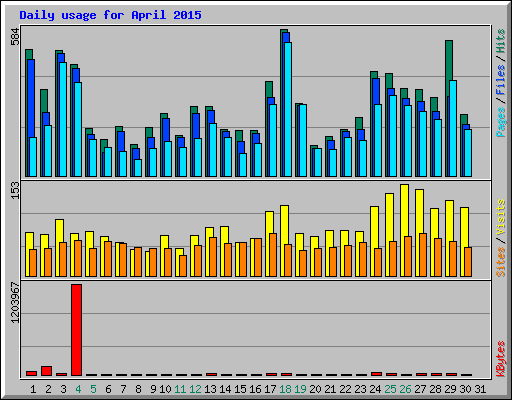Screen dimensions: 512x400
Task: Click day label "3" on the x-axis
Action: (63, 389)
